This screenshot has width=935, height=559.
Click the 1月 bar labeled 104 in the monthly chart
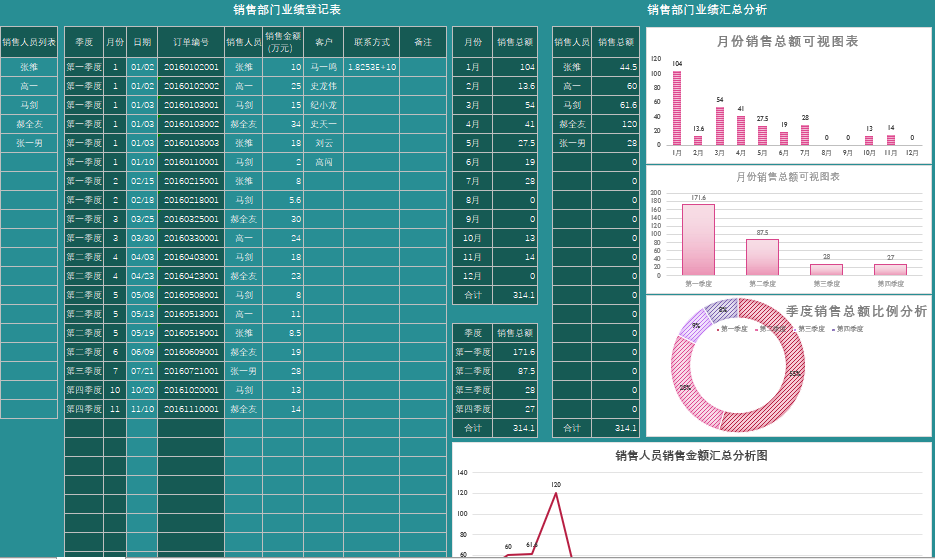[677, 108]
